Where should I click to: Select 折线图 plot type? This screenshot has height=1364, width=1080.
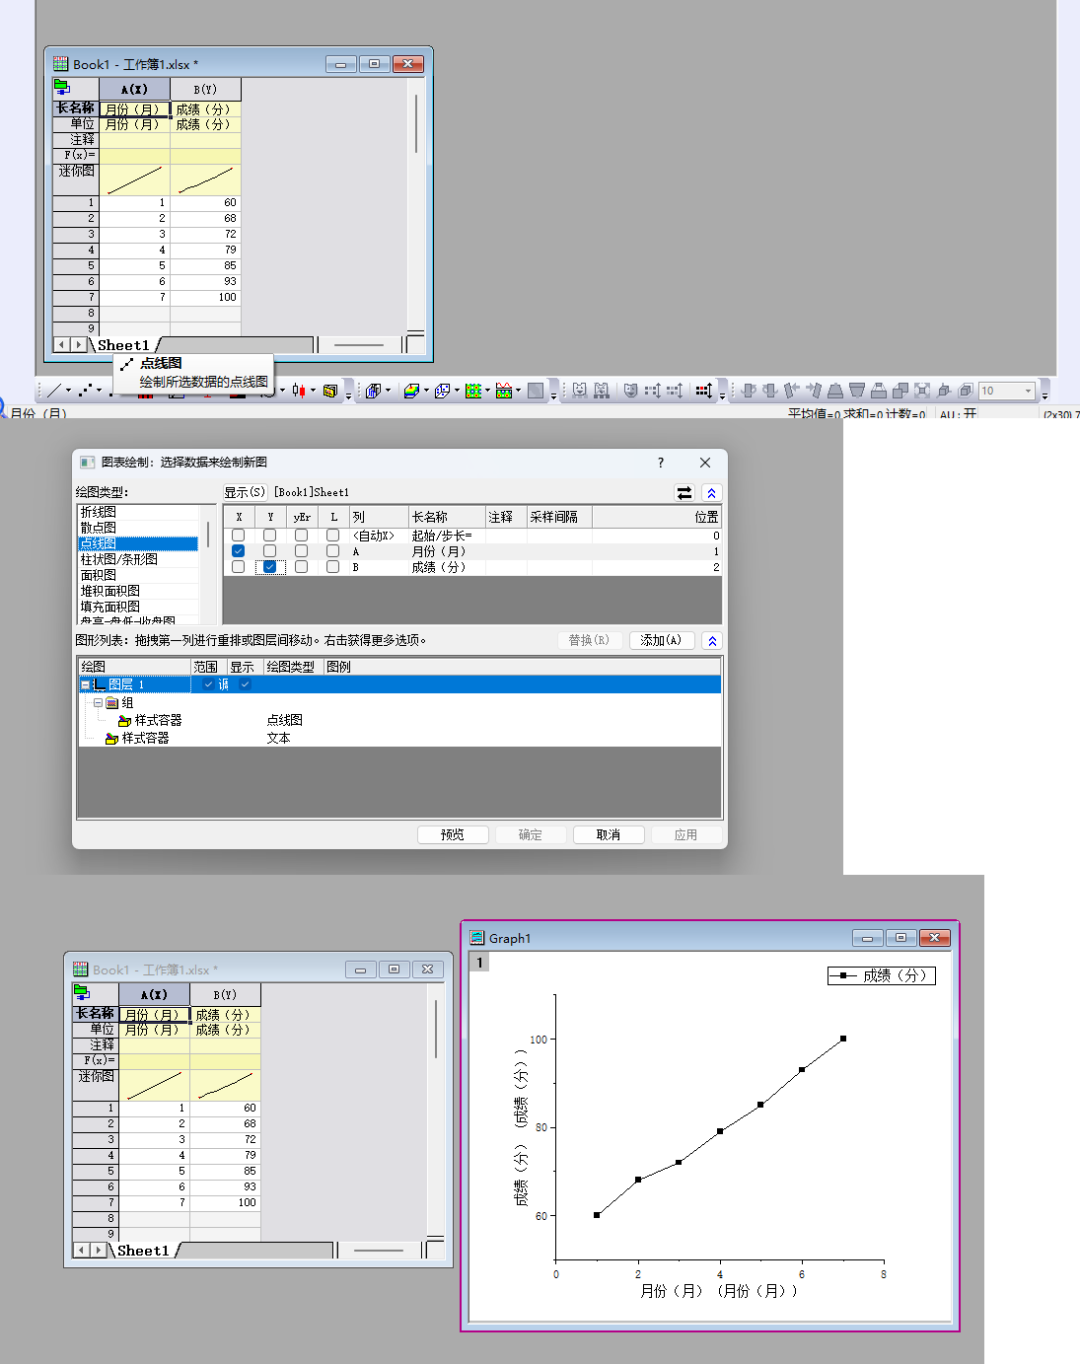(x=98, y=512)
